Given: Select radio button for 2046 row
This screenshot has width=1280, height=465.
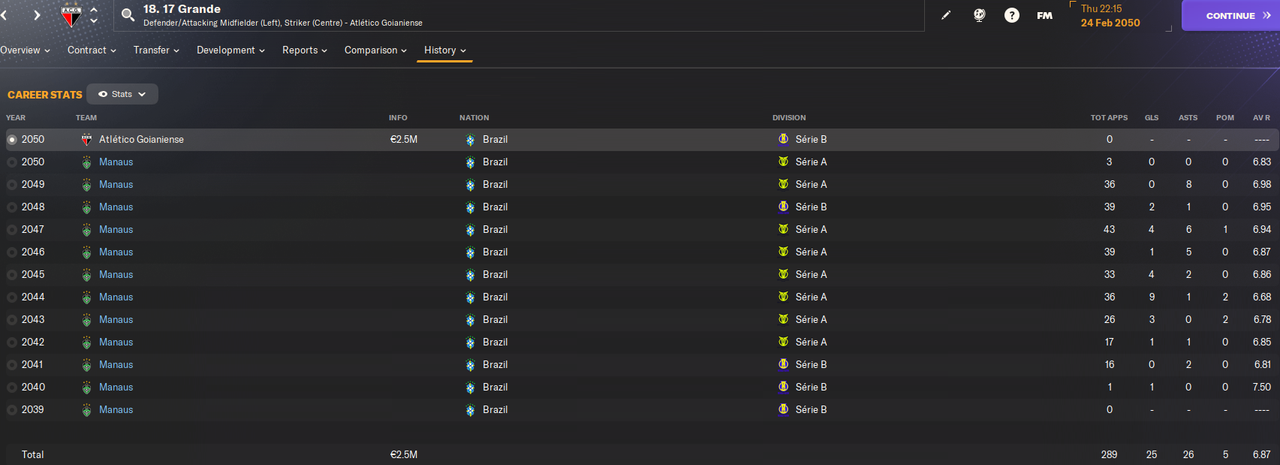Looking at the screenshot, I should [x=12, y=252].
